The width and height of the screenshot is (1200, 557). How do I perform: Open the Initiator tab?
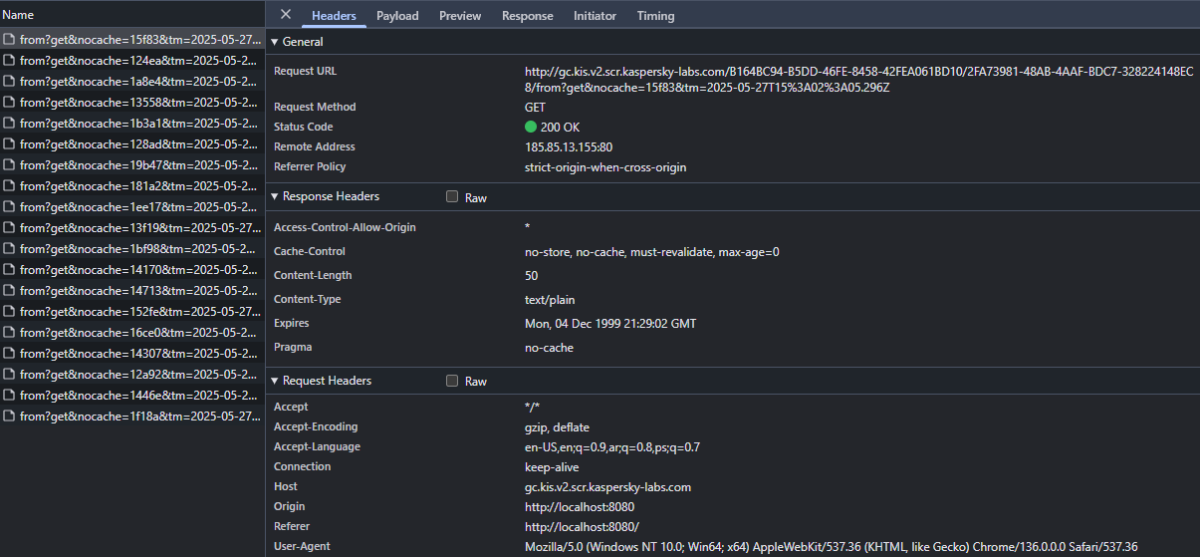pos(594,16)
